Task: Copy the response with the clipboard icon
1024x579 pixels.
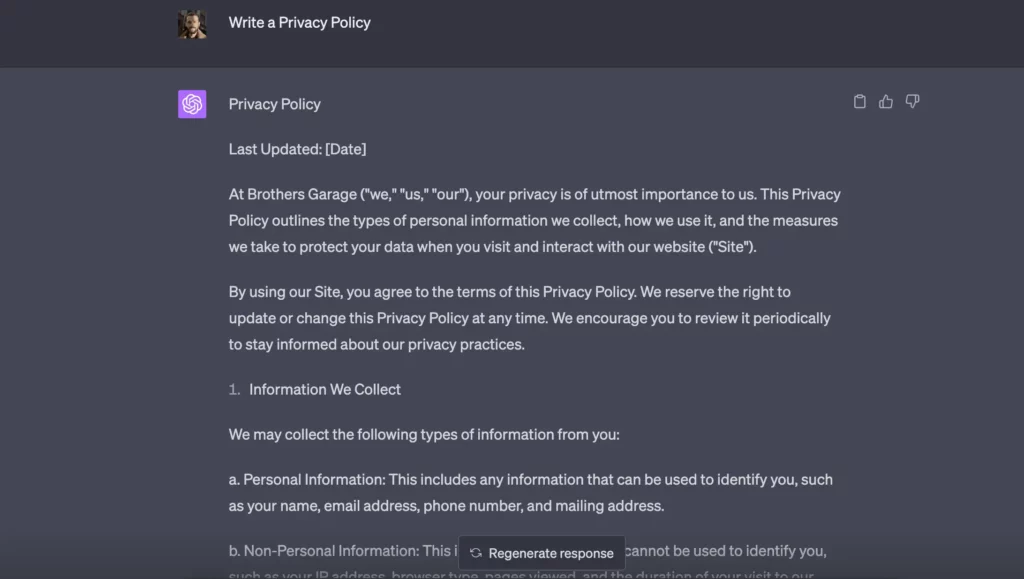Action: (x=859, y=102)
